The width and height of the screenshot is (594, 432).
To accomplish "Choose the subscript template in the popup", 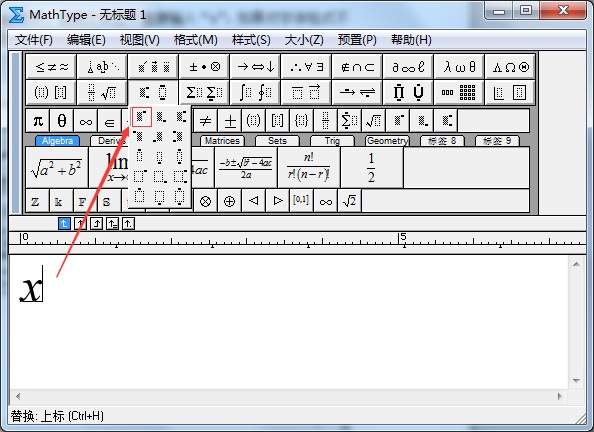I will [x=161, y=116].
